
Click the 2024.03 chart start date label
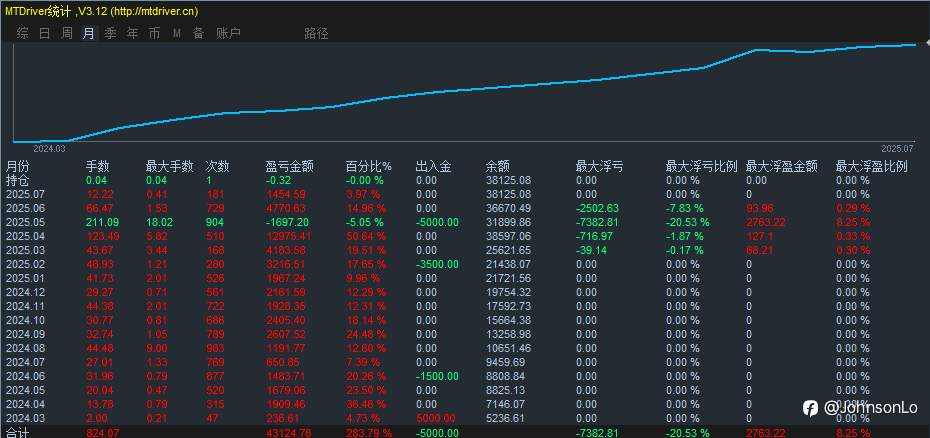(x=49, y=148)
